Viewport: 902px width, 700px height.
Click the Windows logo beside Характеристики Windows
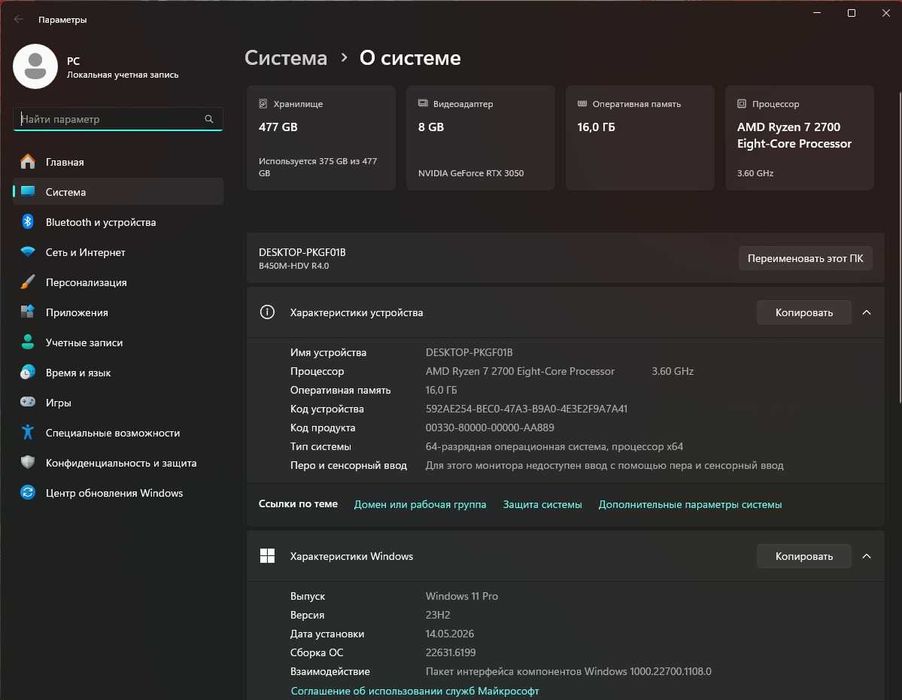tap(267, 556)
